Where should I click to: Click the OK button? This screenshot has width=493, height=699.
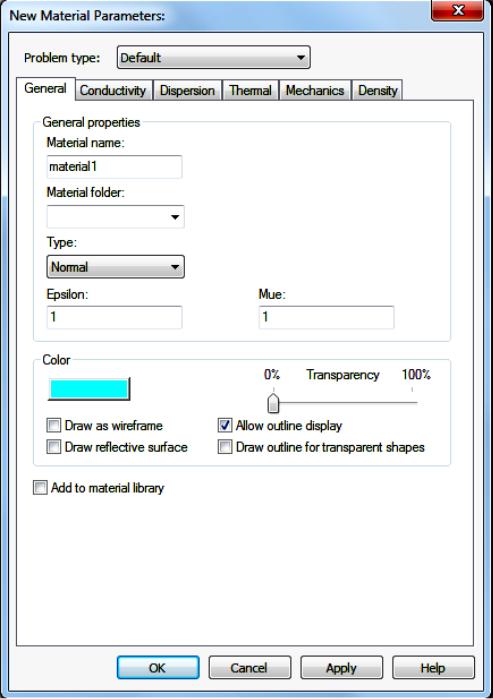pos(158,668)
